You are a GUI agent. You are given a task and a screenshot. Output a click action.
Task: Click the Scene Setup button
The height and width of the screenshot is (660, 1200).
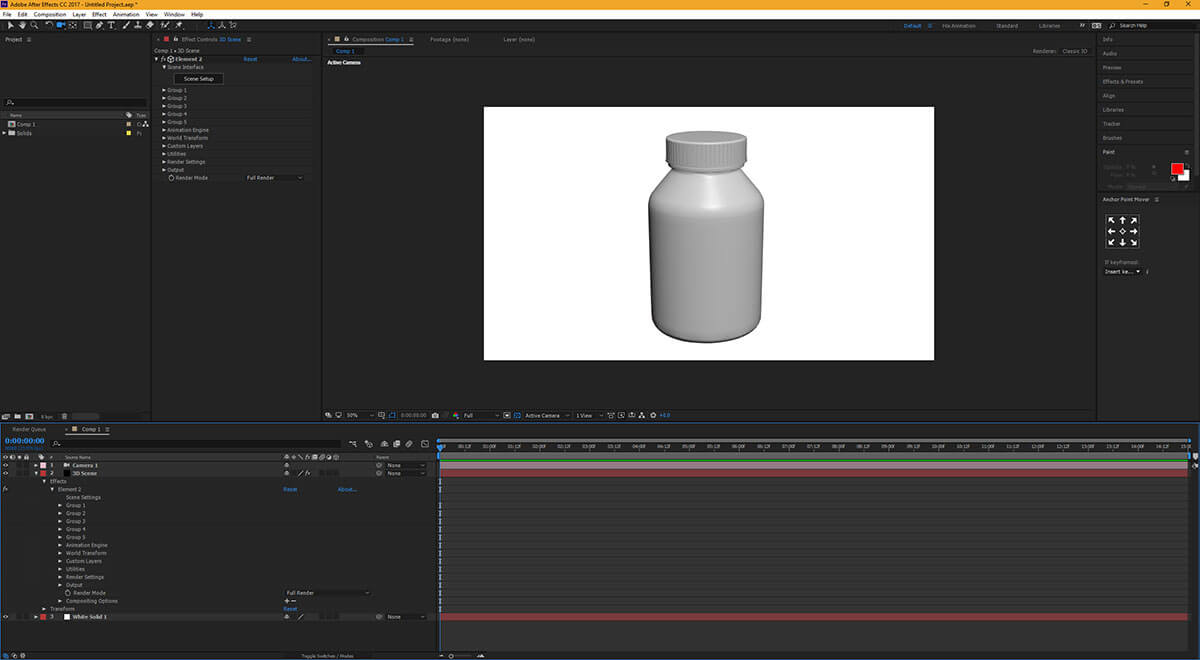coord(199,78)
